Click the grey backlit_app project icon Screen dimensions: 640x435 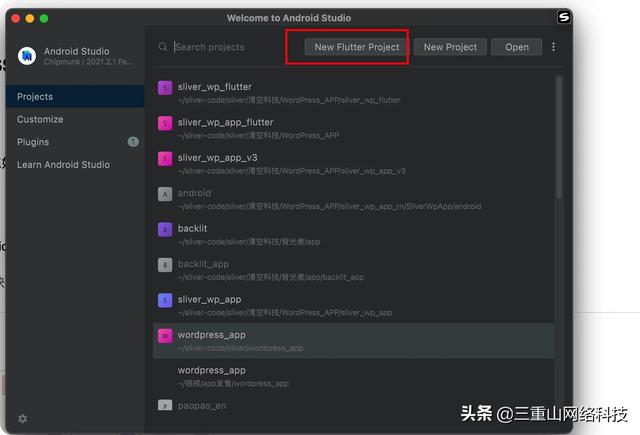click(x=165, y=265)
